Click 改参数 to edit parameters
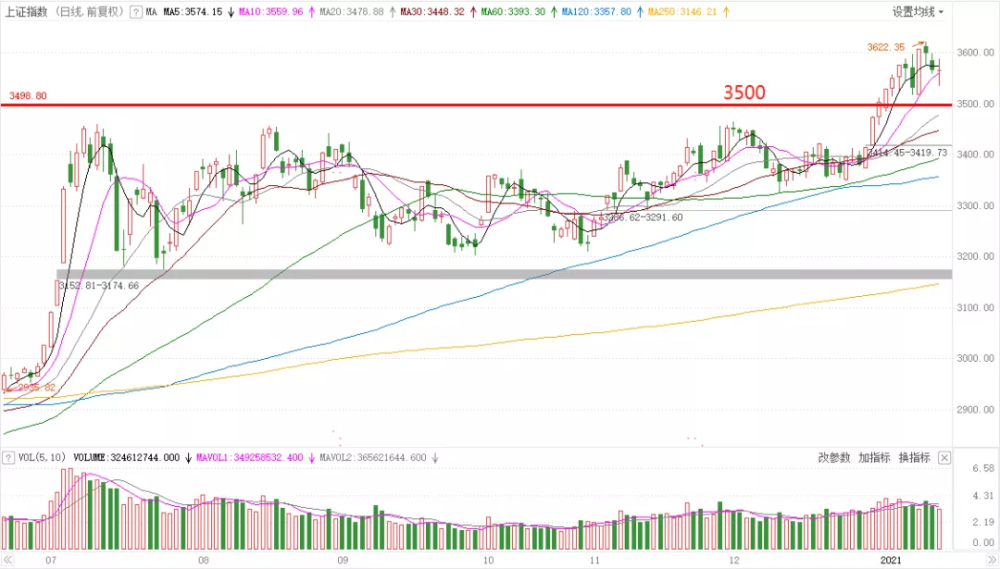The image size is (1000, 569). click(x=834, y=457)
